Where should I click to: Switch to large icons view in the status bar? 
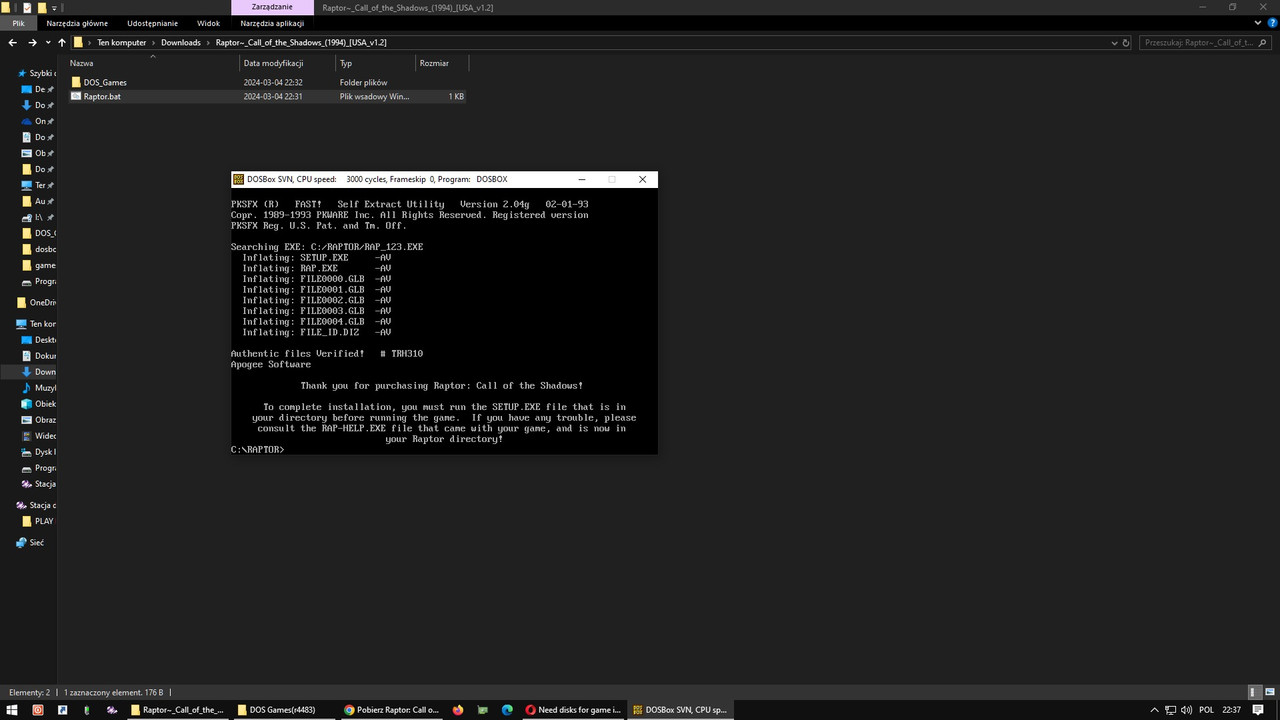coord(1269,692)
